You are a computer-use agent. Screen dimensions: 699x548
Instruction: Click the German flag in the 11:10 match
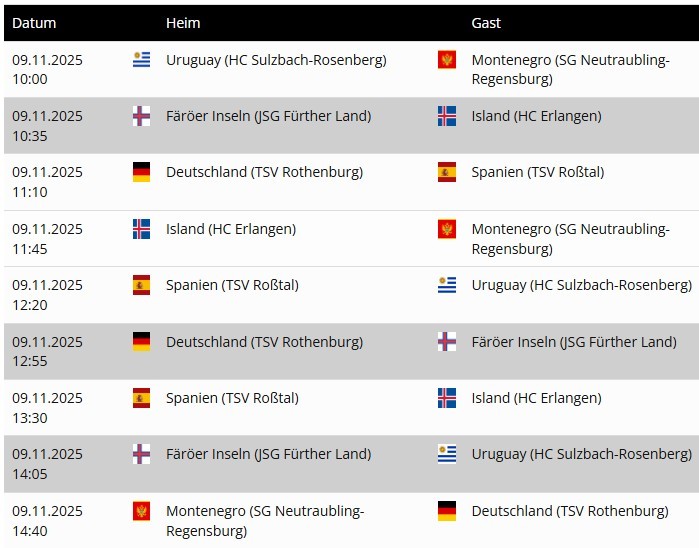(x=141, y=172)
